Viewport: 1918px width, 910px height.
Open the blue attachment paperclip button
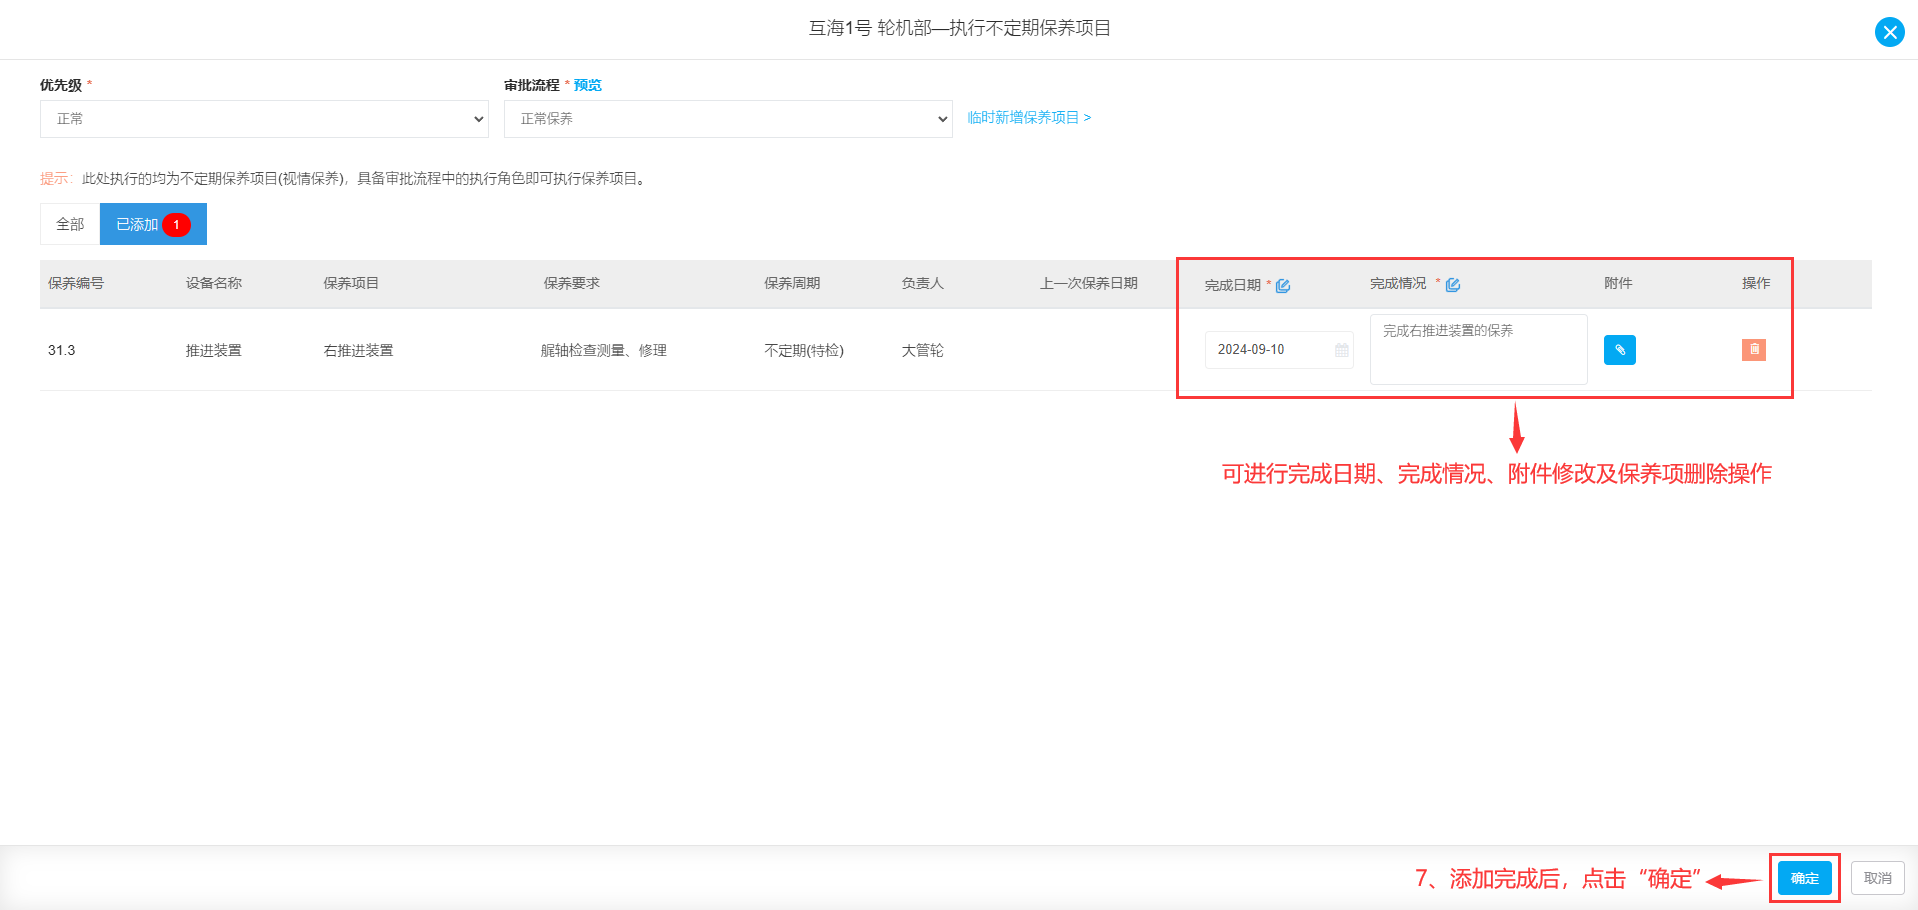click(1619, 350)
